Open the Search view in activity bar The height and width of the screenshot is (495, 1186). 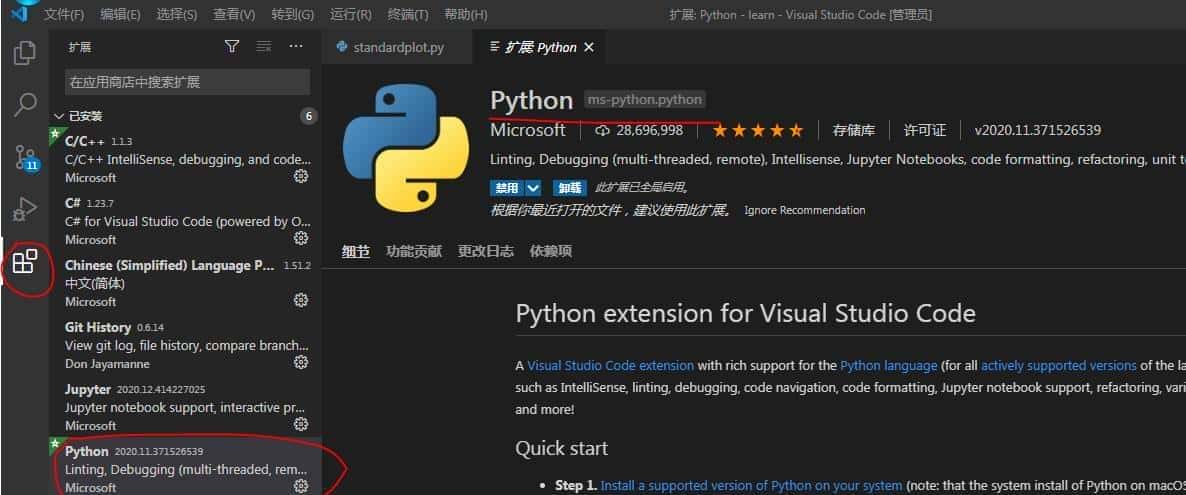25,104
